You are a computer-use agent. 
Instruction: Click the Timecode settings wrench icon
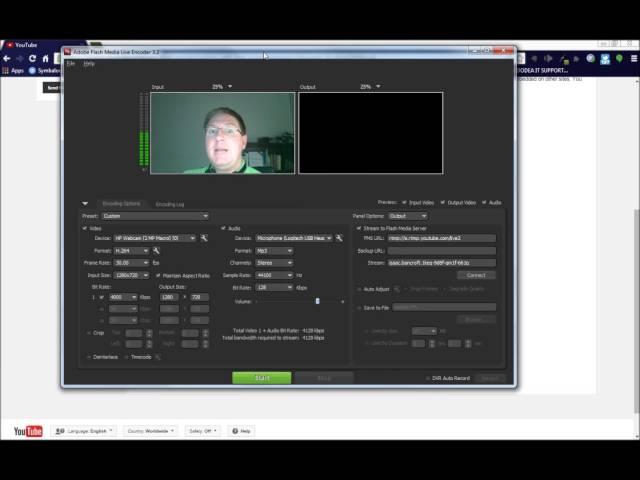[x=158, y=357]
